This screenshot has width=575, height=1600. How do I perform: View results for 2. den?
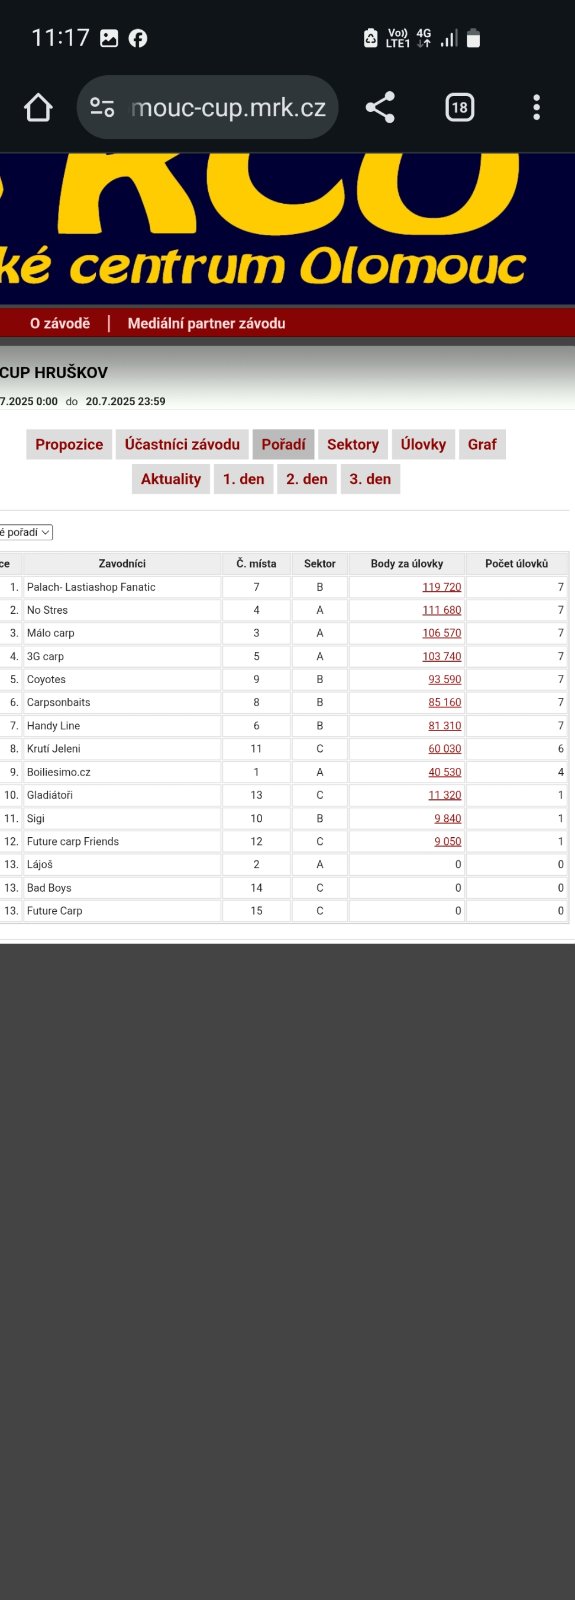pos(307,479)
